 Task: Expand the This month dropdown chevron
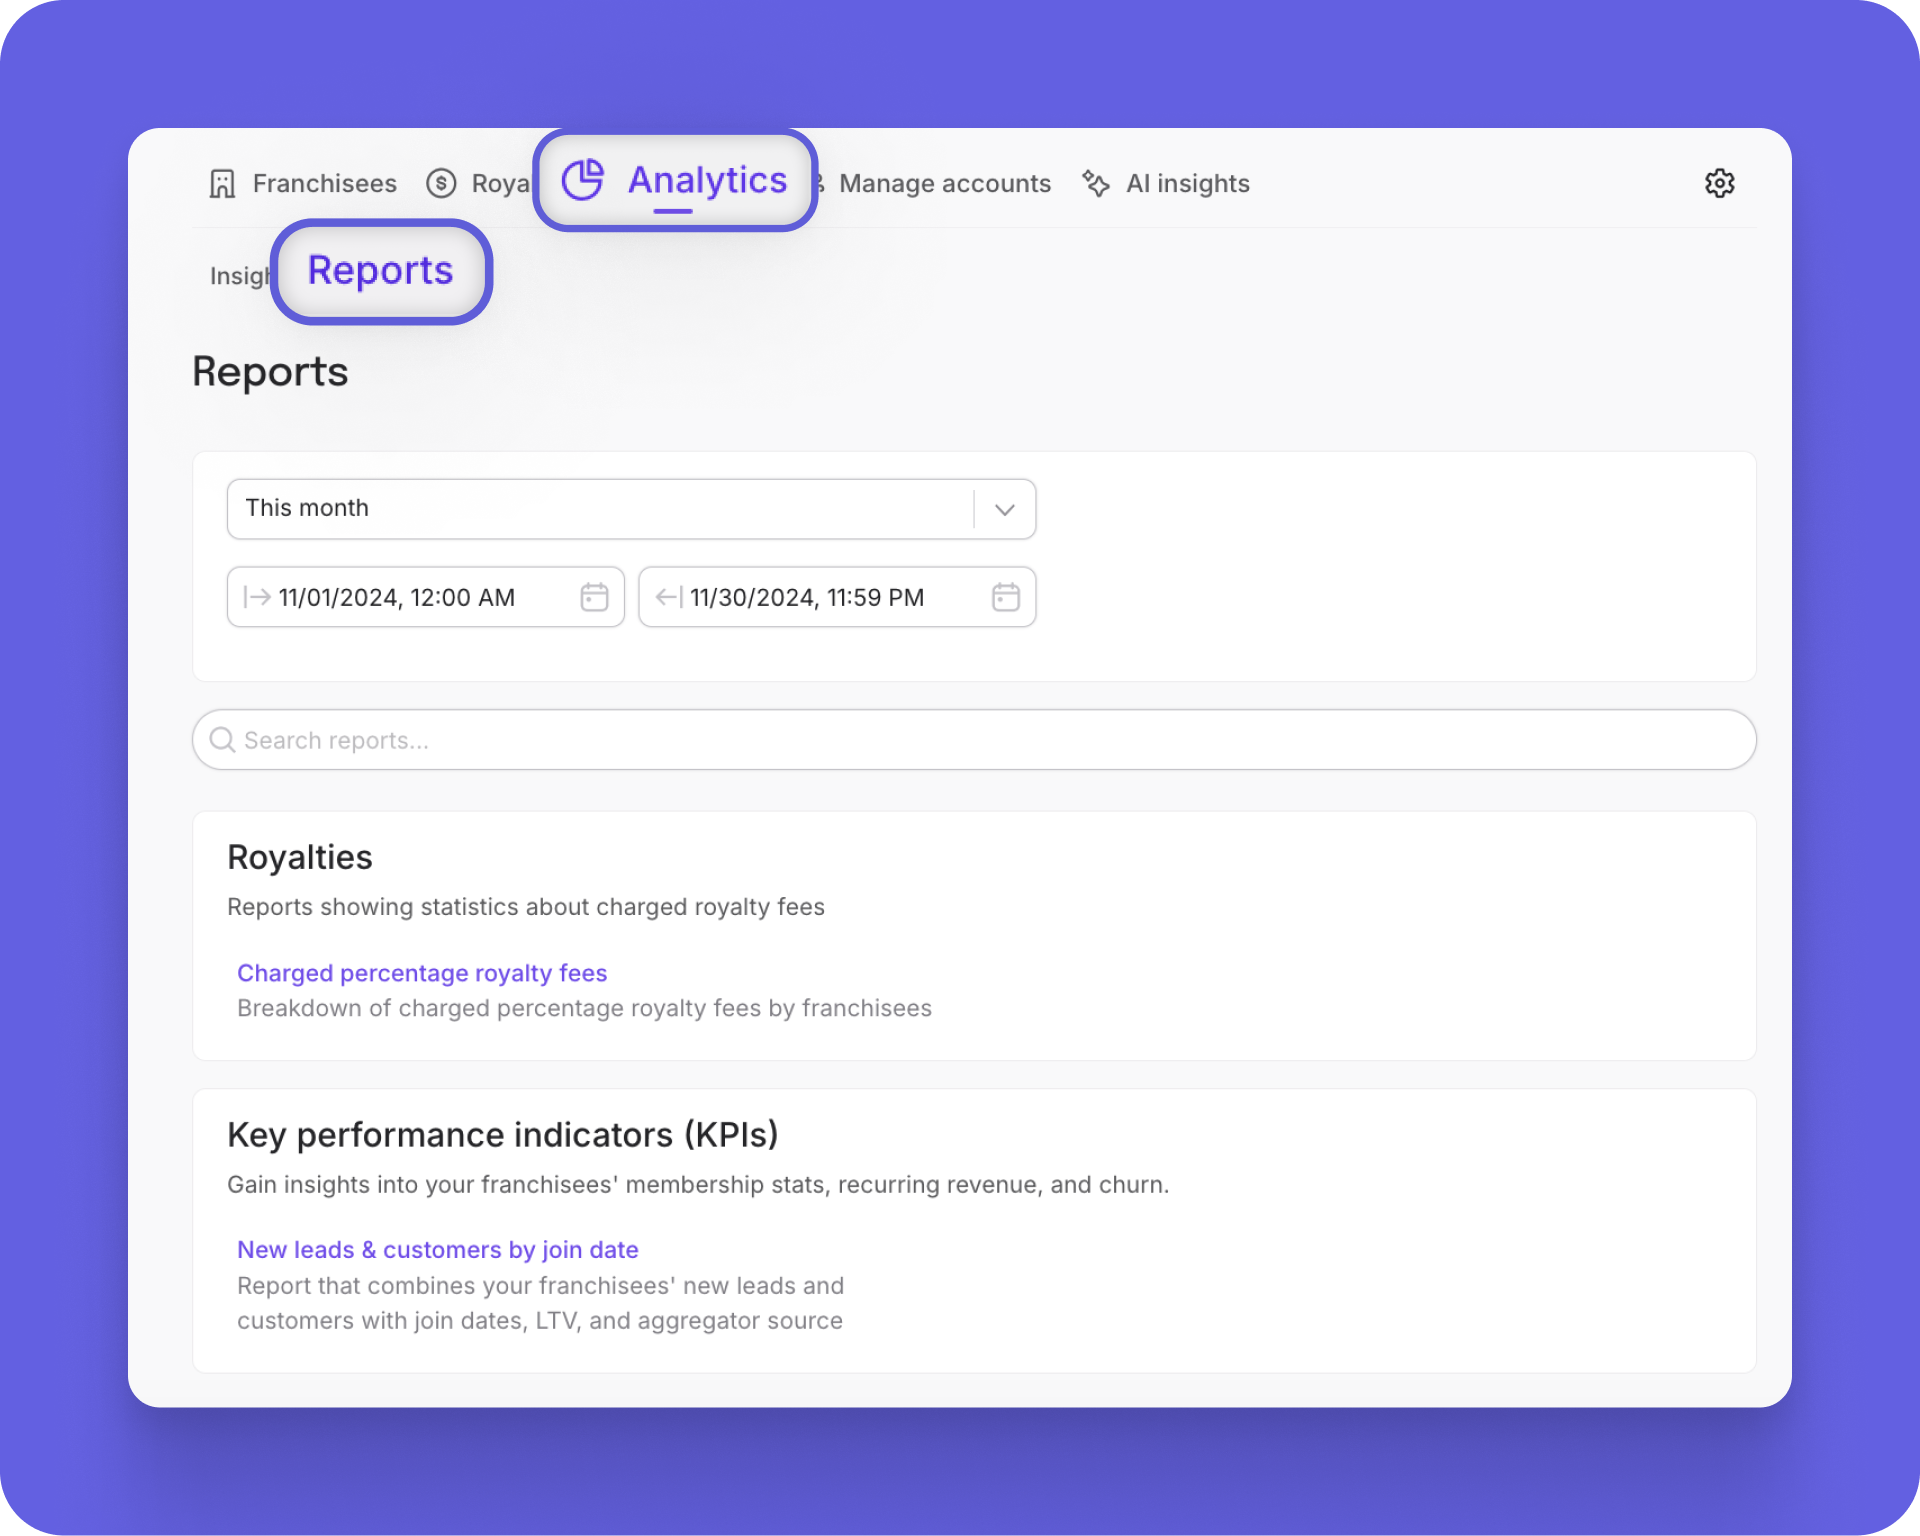pos(1005,510)
